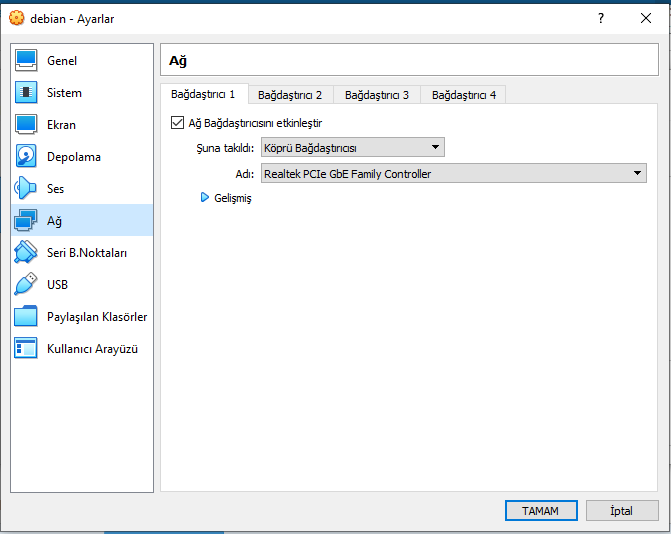Viewport: 671px width, 534px height.
Task: Open the Ses speaker icon
Action: [x=26, y=188]
